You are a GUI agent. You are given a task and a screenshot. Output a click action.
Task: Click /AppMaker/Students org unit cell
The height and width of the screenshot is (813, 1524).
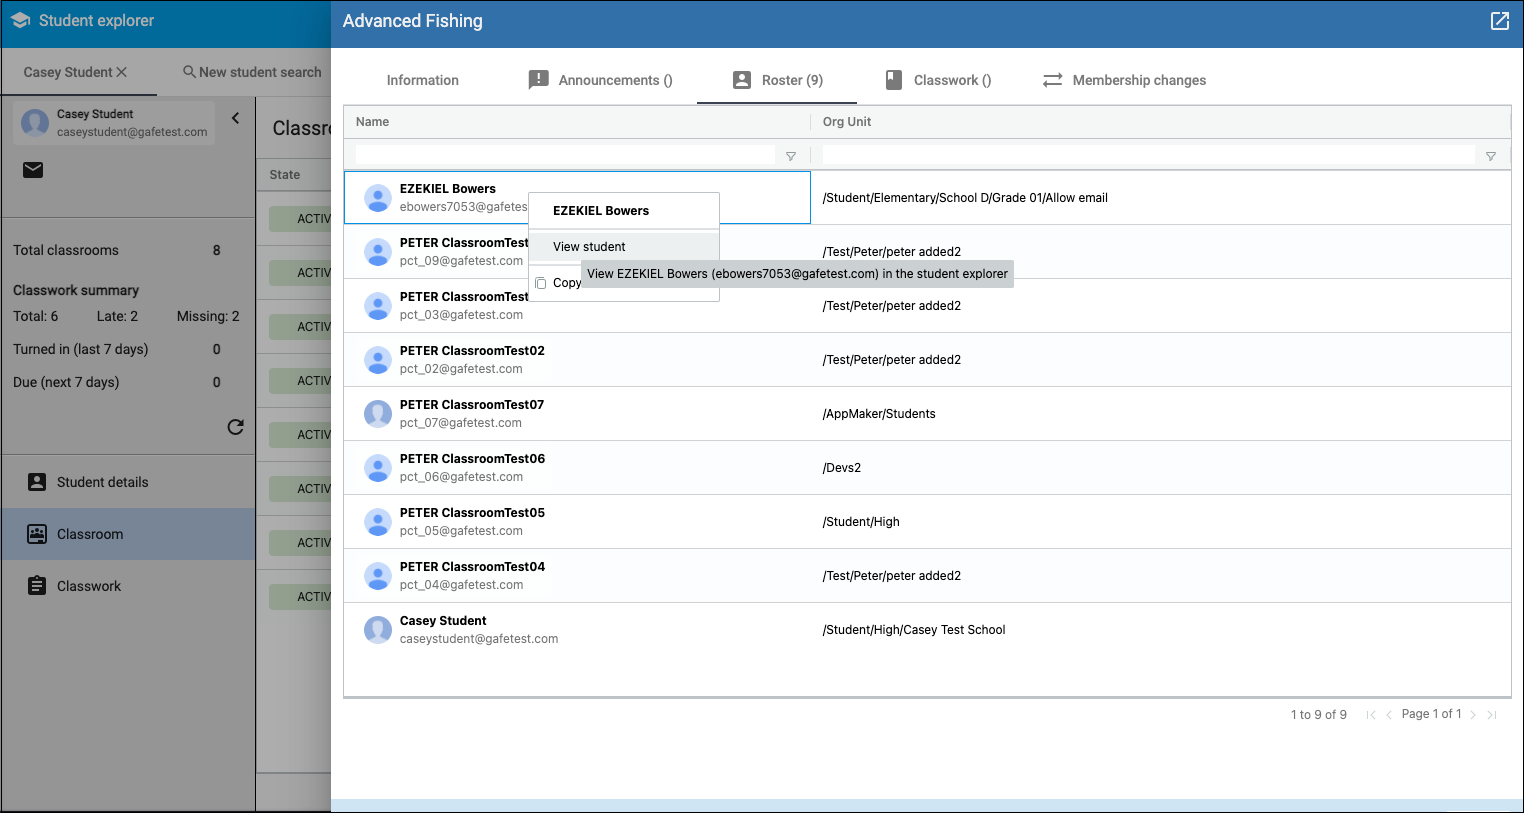coord(879,414)
